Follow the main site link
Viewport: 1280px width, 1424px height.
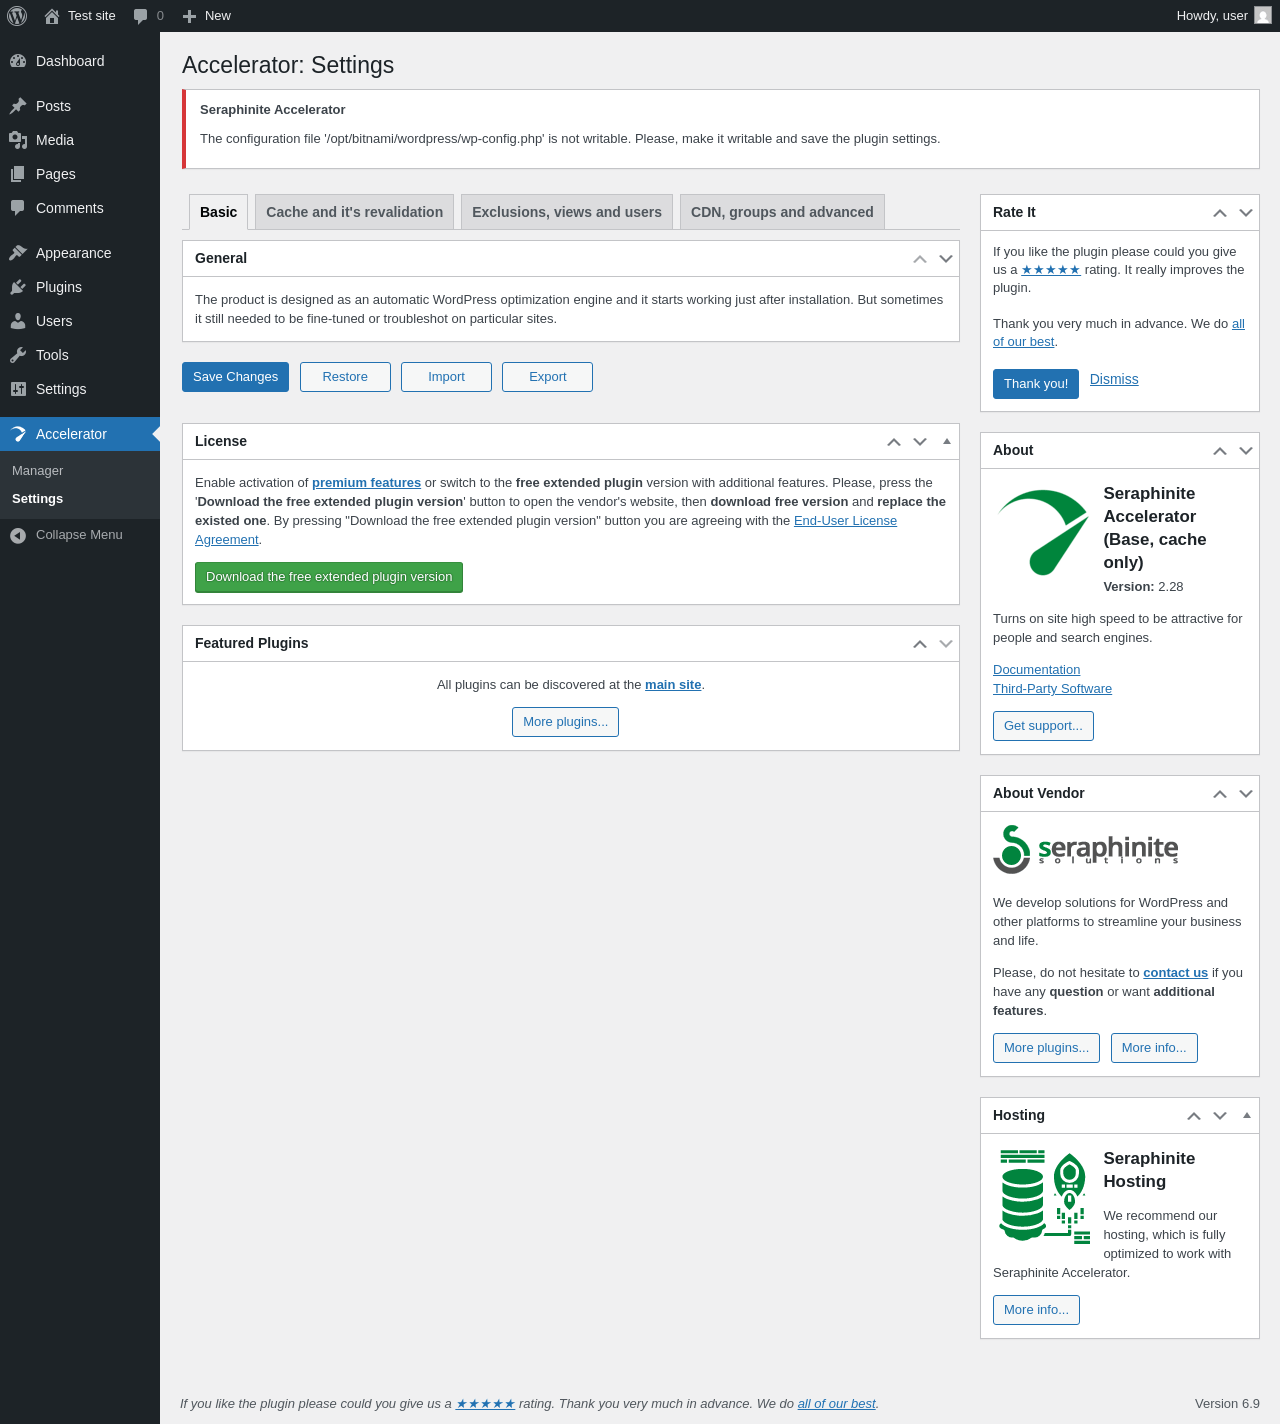673,685
